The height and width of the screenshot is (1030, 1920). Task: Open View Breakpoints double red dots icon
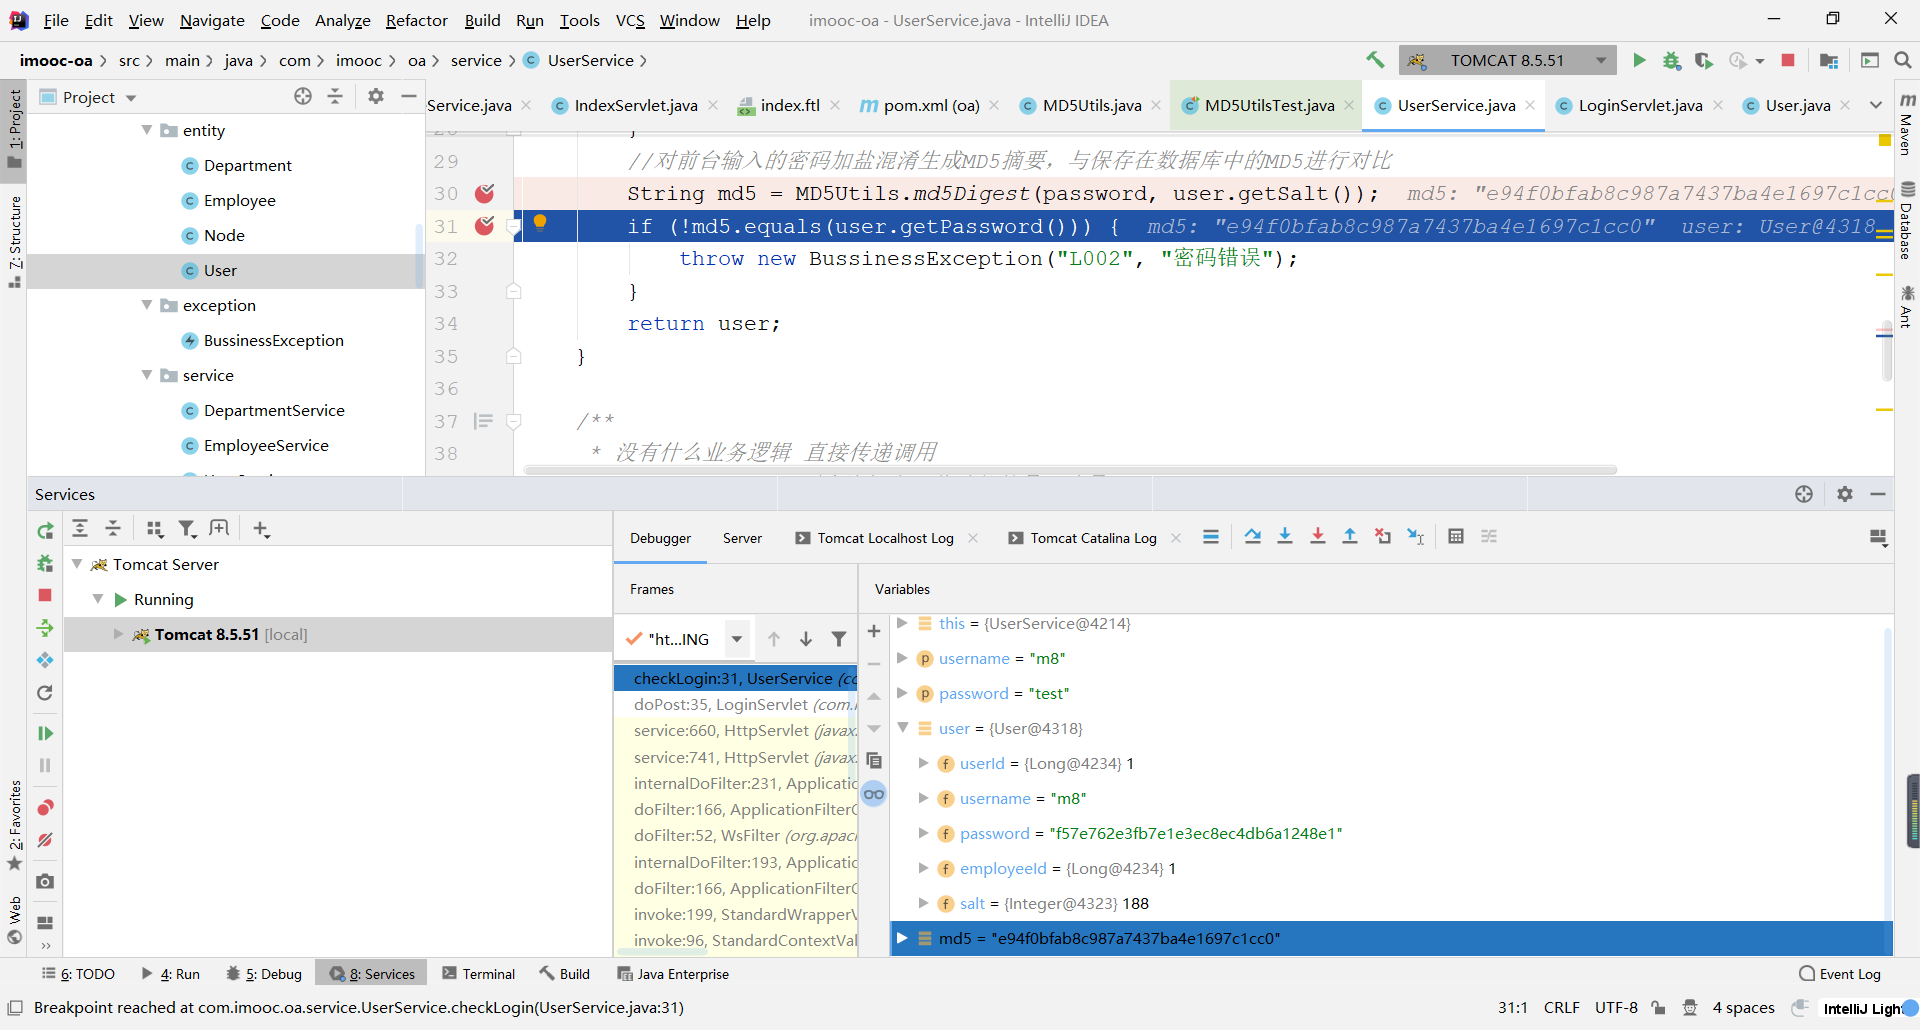(45, 807)
